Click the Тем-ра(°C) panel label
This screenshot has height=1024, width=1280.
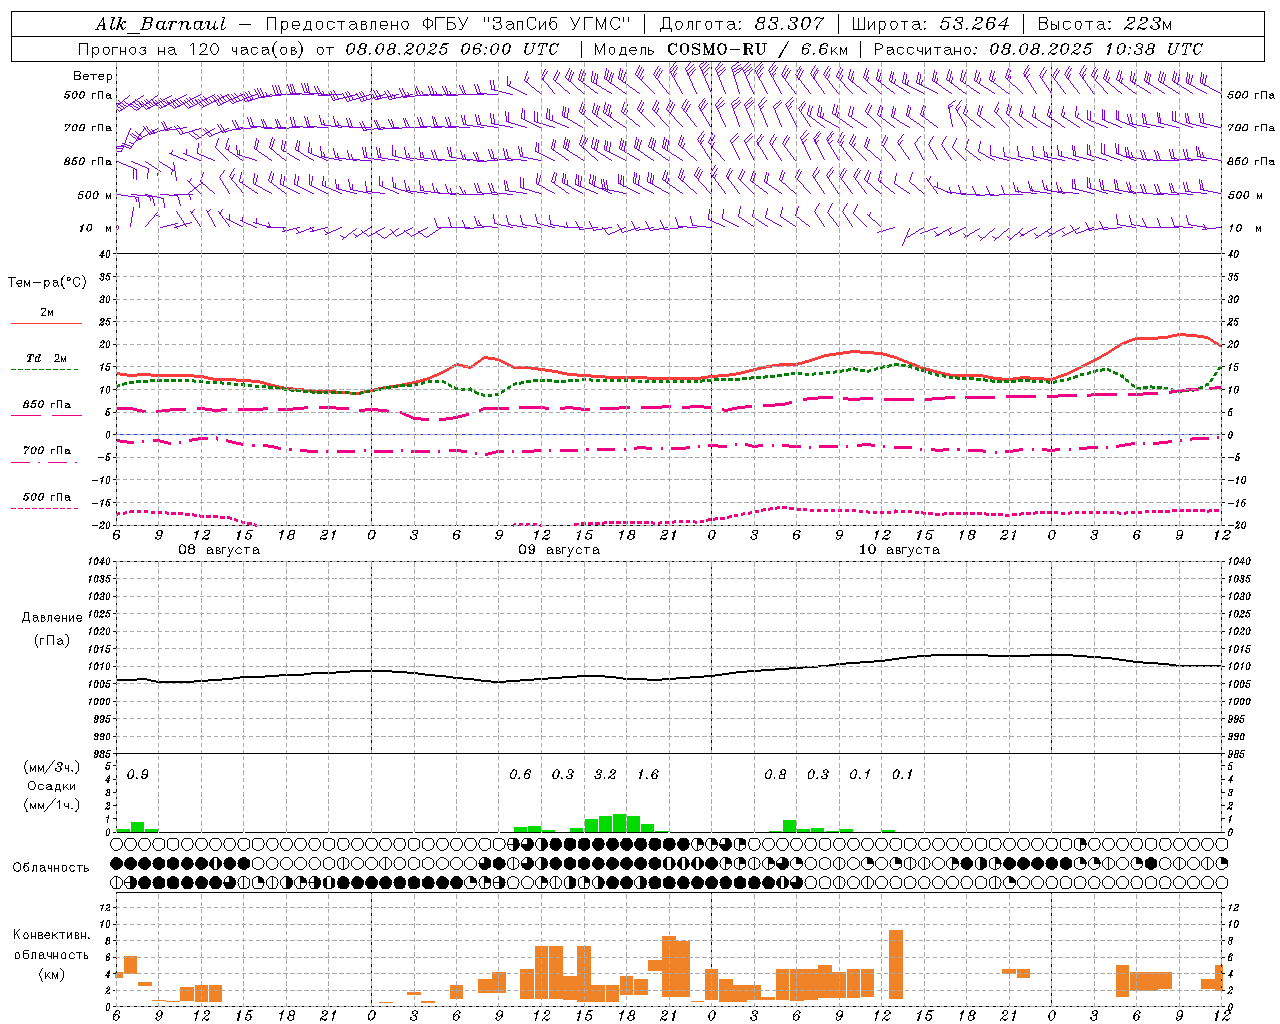click(47, 283)
